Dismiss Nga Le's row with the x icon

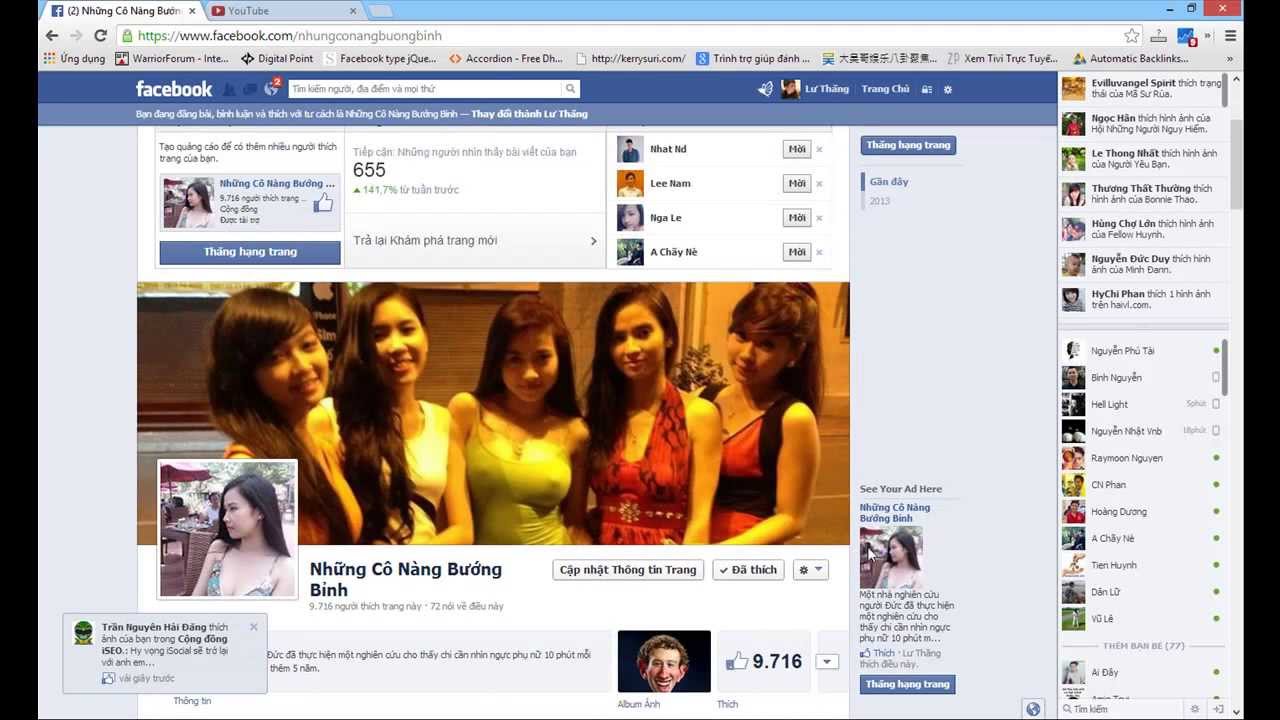click(x=819, y=218)
